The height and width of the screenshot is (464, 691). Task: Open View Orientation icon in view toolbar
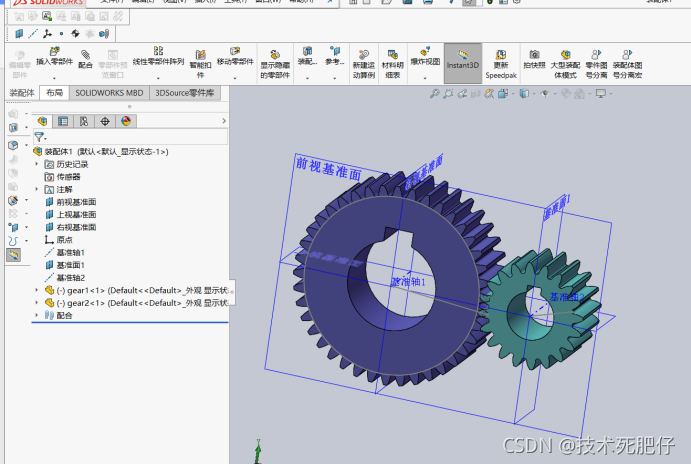[503, 93]
